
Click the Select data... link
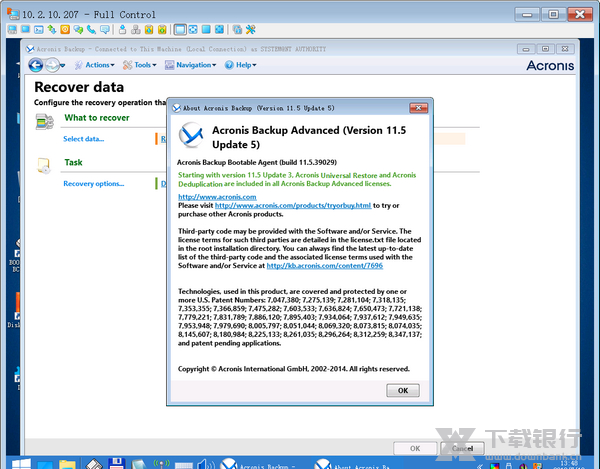pyautogui.click(x=83, y=139)
